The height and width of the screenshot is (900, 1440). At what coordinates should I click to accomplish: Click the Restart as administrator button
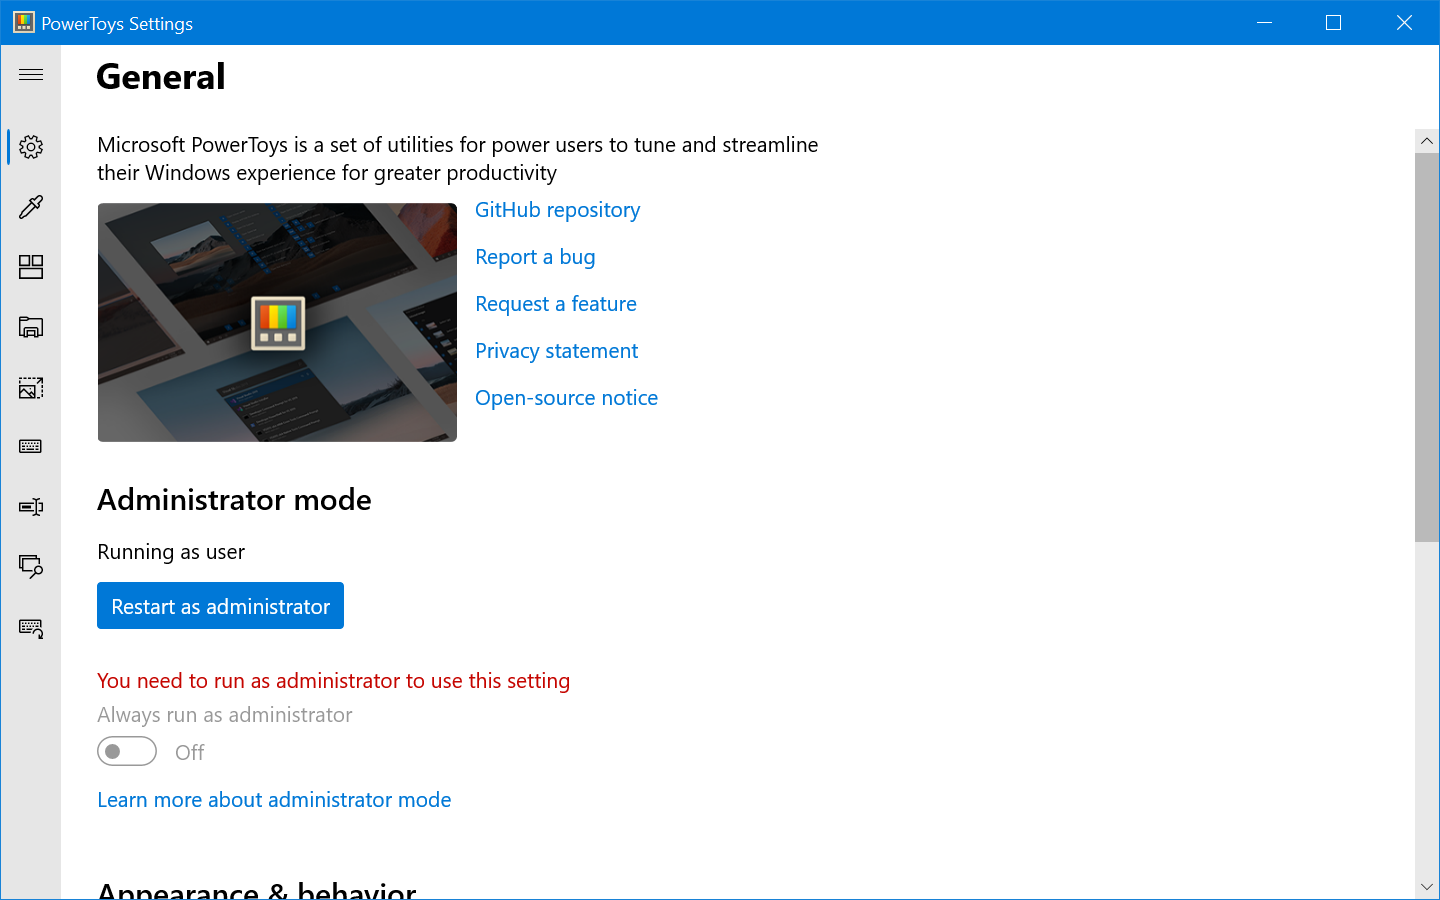(x=220, y=605)
